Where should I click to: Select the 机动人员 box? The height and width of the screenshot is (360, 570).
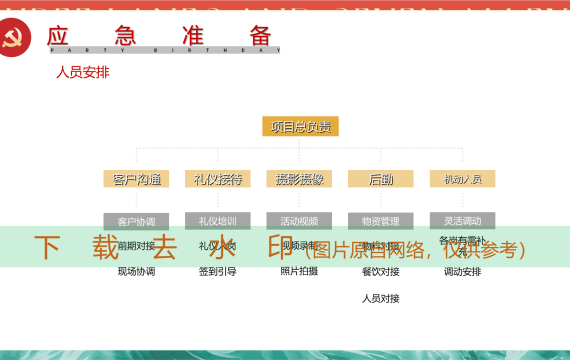tap(462, 179)
